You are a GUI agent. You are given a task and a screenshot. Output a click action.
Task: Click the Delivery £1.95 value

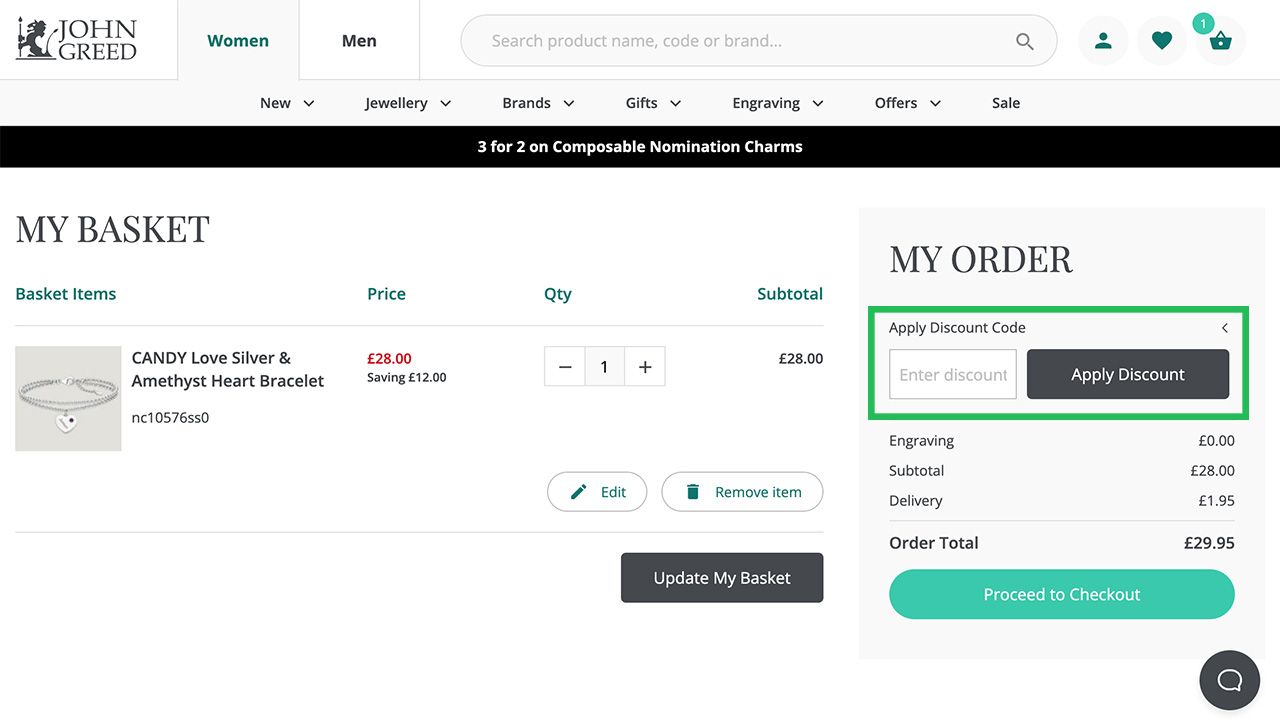1217,501
